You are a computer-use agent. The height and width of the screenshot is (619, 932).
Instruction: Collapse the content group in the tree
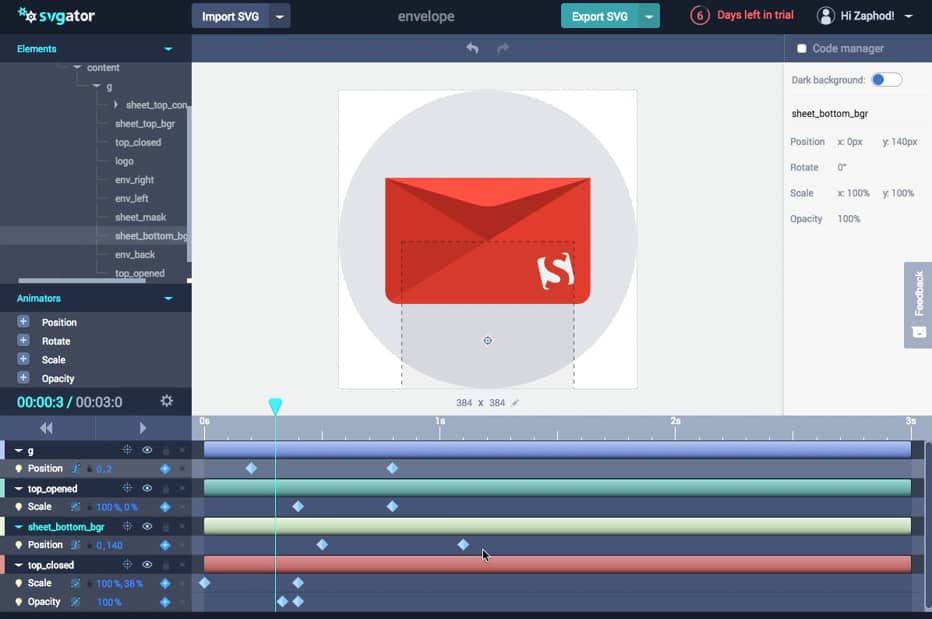(x=77, y=67)
